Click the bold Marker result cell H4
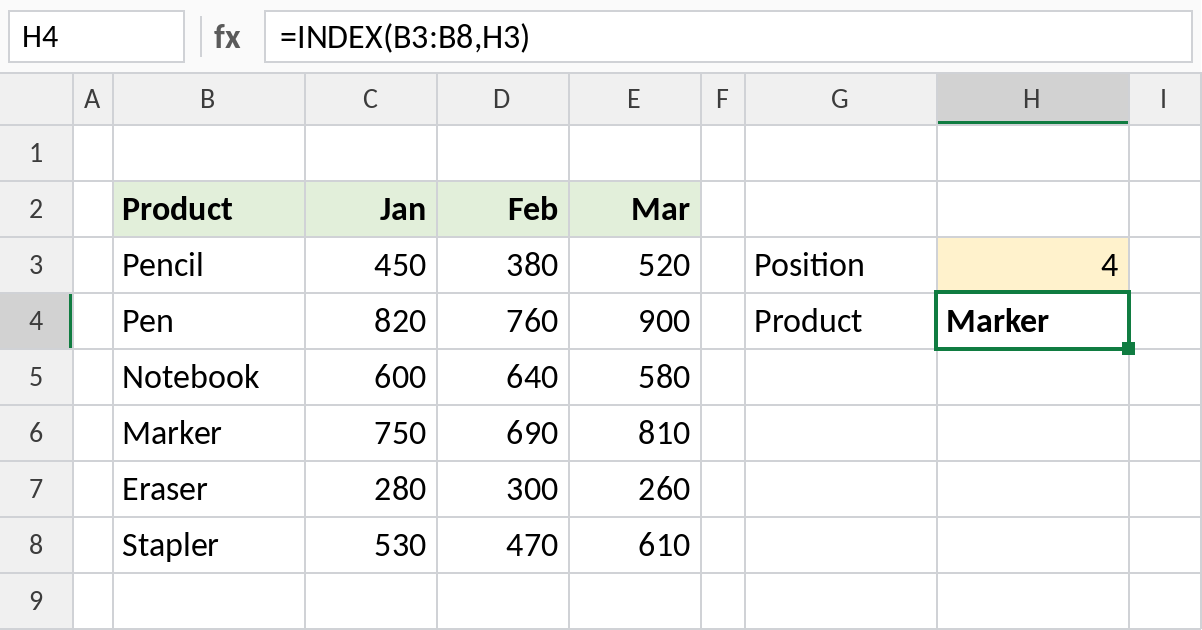 [1033, 321]
